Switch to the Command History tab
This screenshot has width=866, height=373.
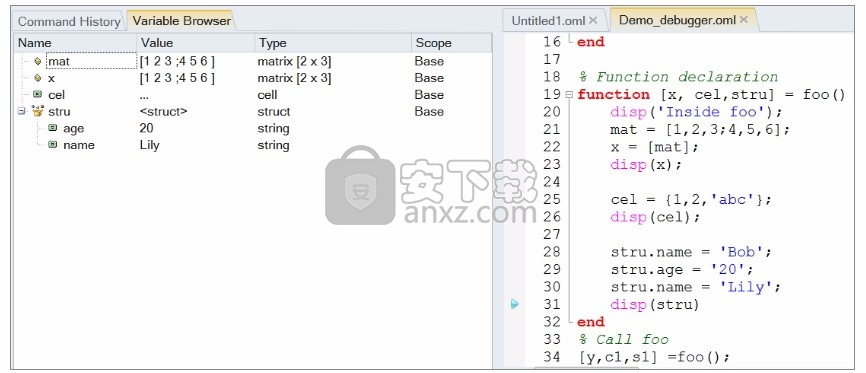point(69,22)
